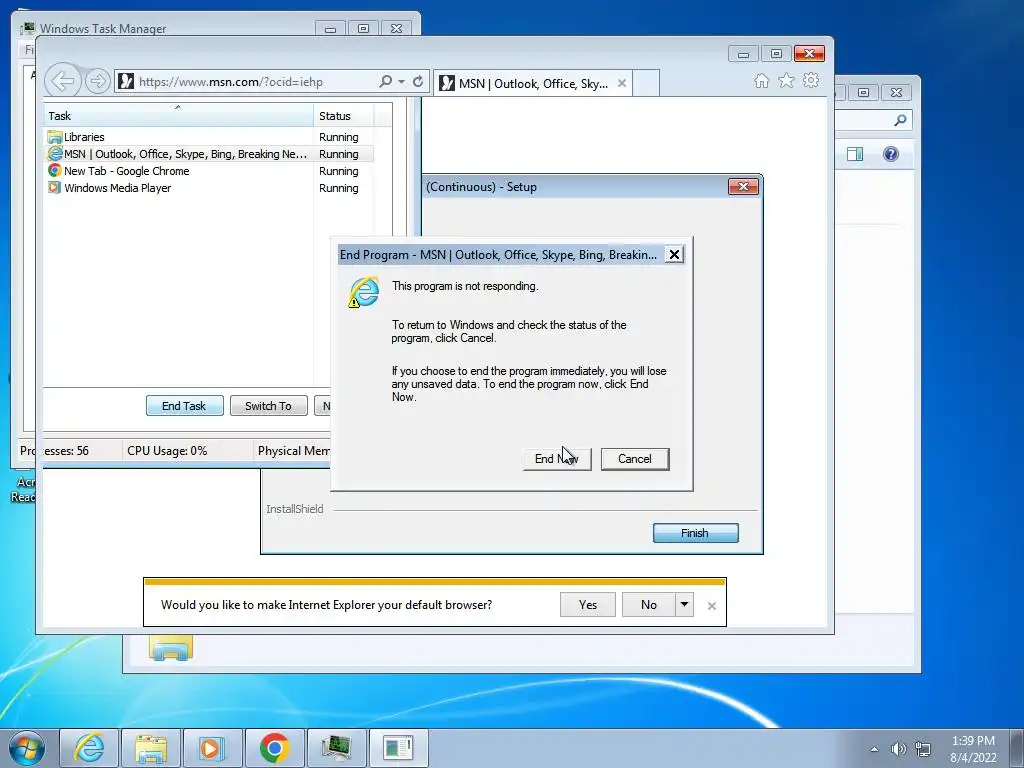Image resolution: width=1024 pixels, height=768 pixels.
Task: Click the Switch To button
Action: click(x=268, y=406)
